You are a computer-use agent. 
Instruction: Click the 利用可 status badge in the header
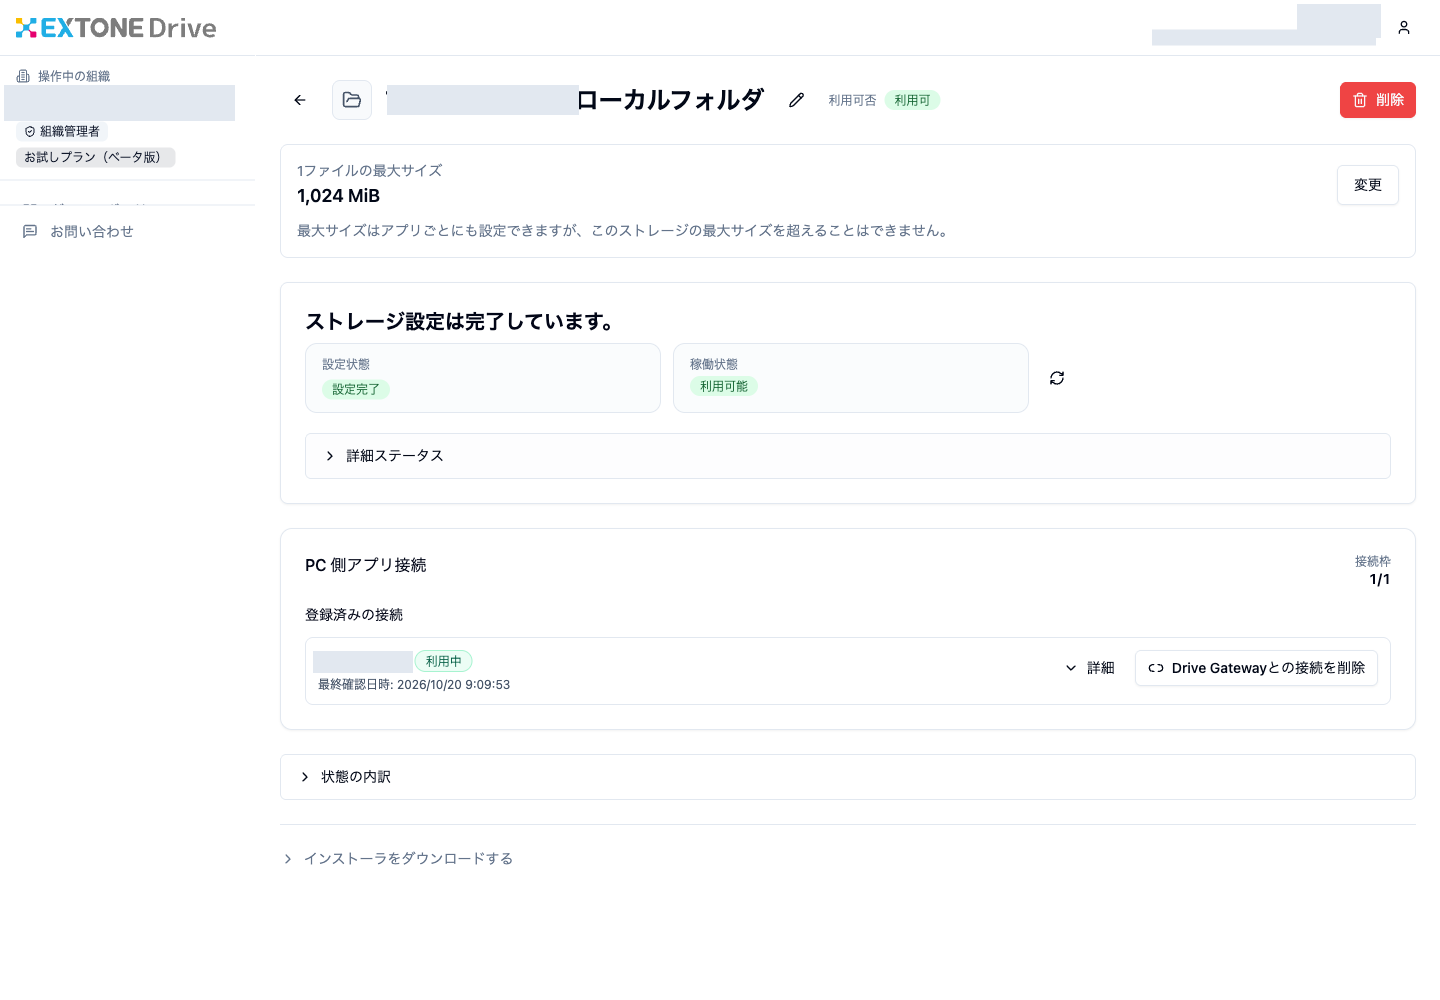[912, 100]
